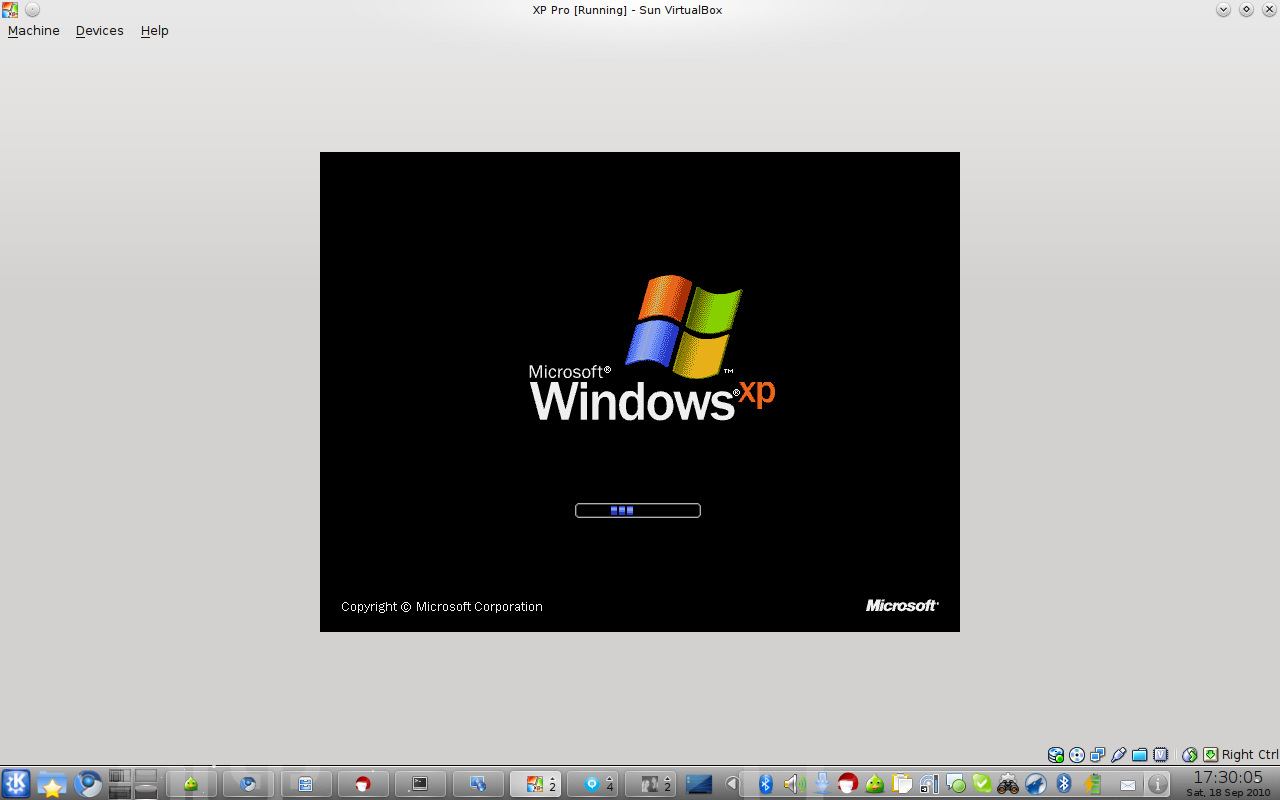Click the second Bluetooth tray icon
1280x800 pixels.
tap(1064, 784)
